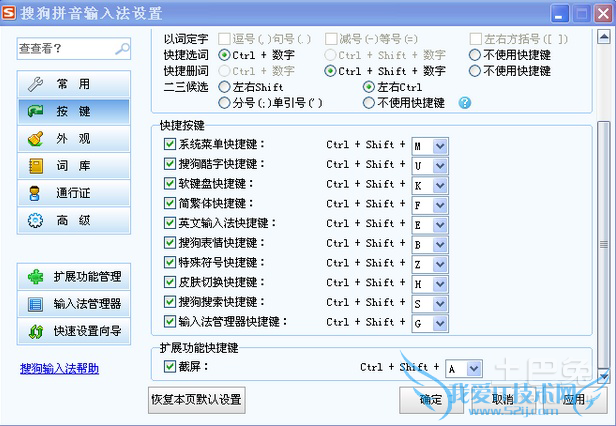
Task: Select 不使用快捷键 for 快捷删词
Action: 475,71
